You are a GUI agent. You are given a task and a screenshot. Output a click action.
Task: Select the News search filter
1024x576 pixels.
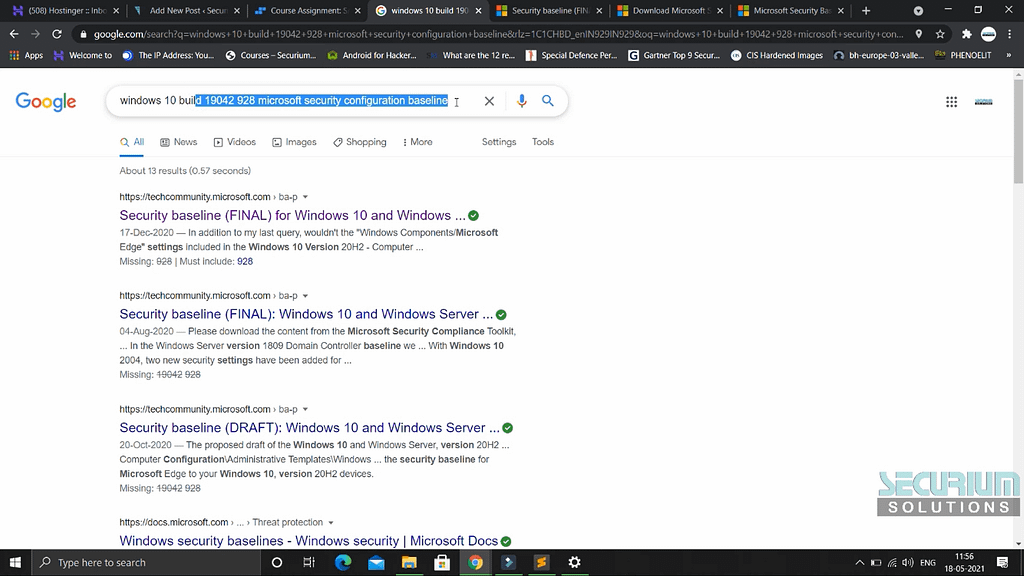coord(179,142)
